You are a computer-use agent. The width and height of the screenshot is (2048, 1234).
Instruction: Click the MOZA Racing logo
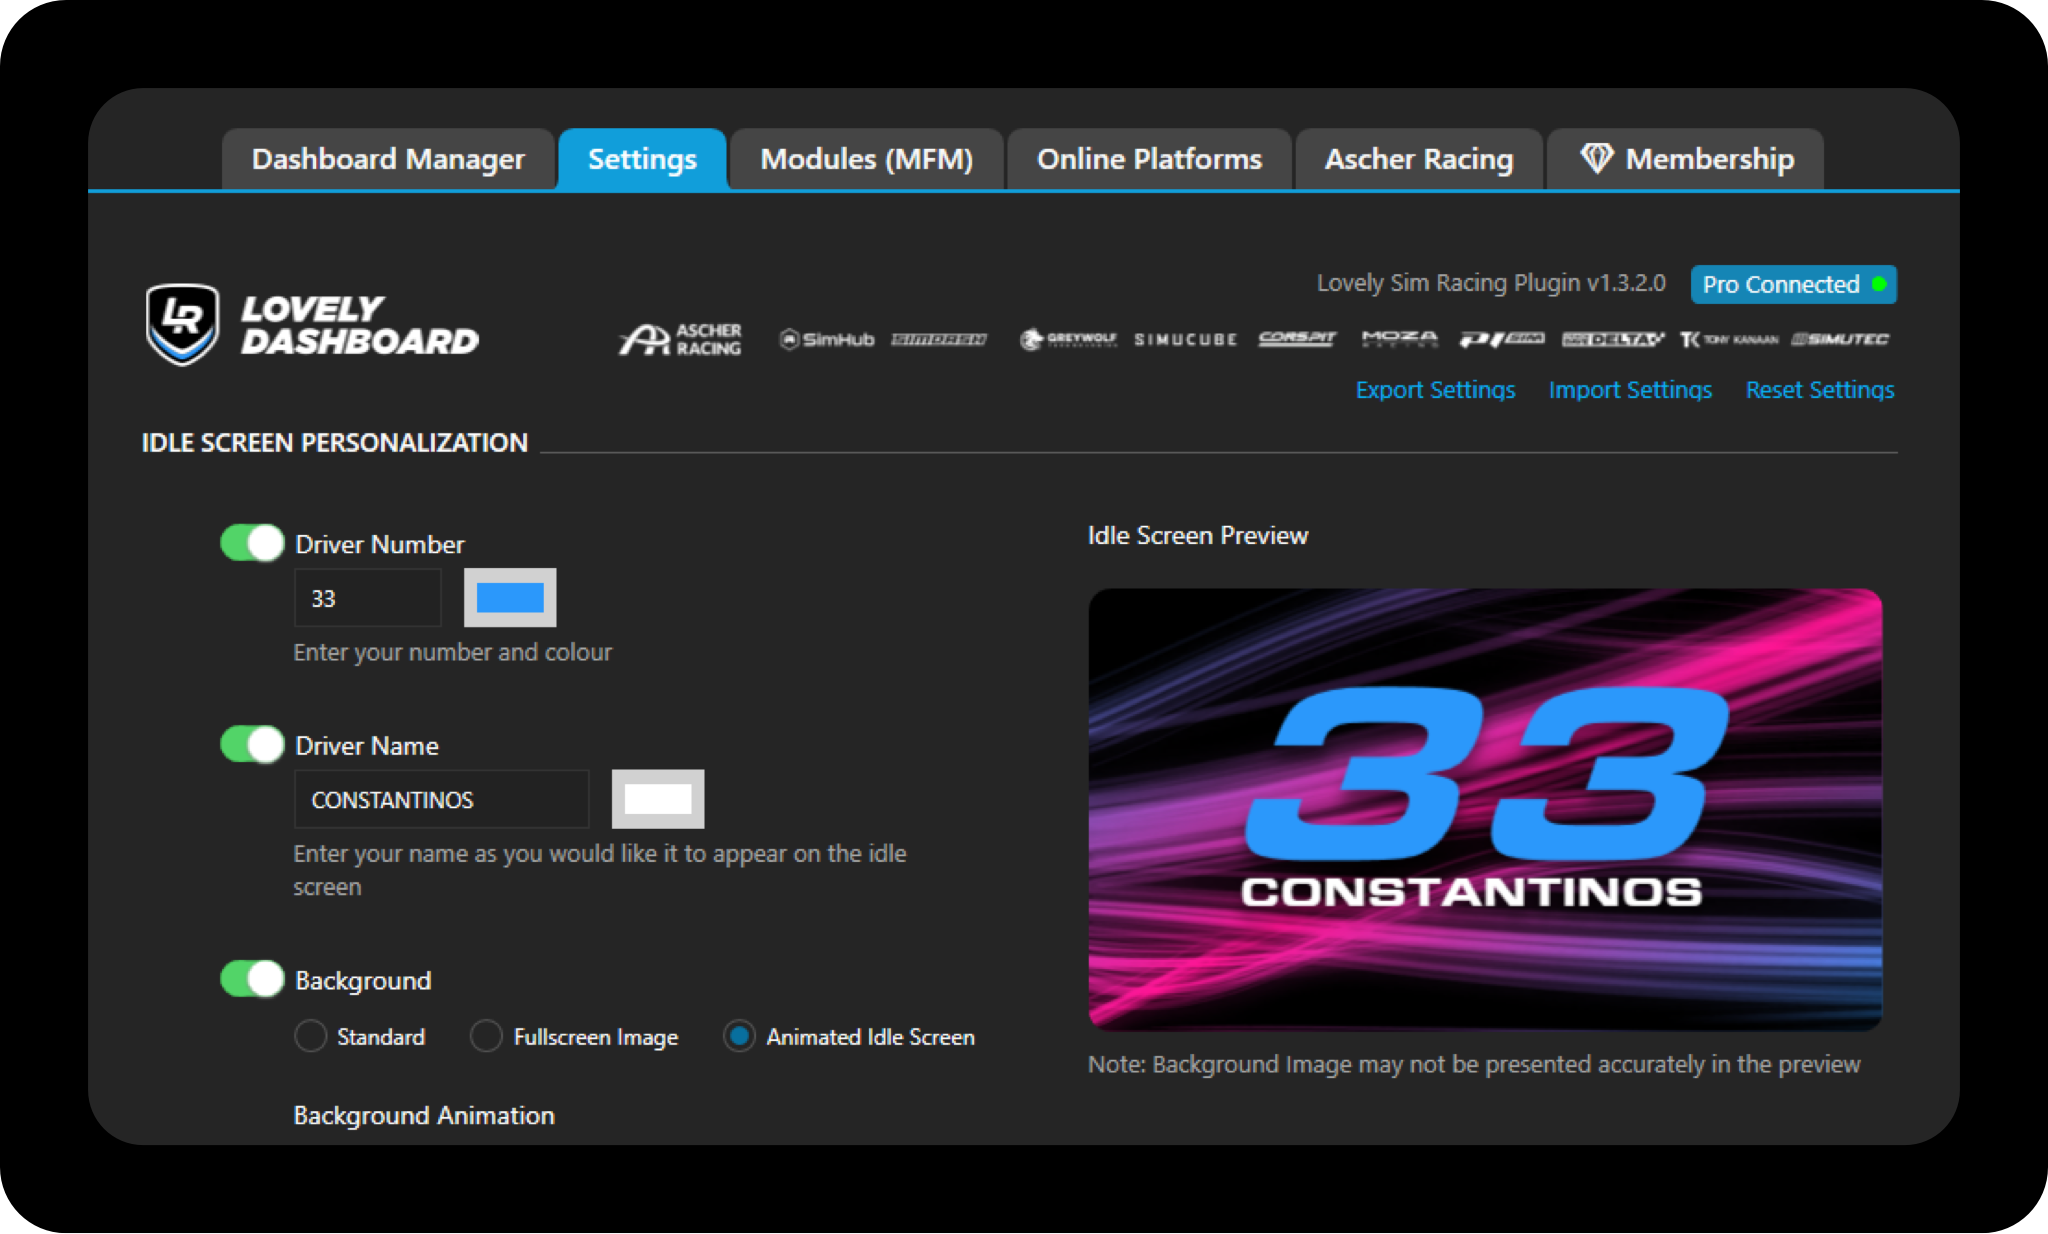click(1399, 339)
